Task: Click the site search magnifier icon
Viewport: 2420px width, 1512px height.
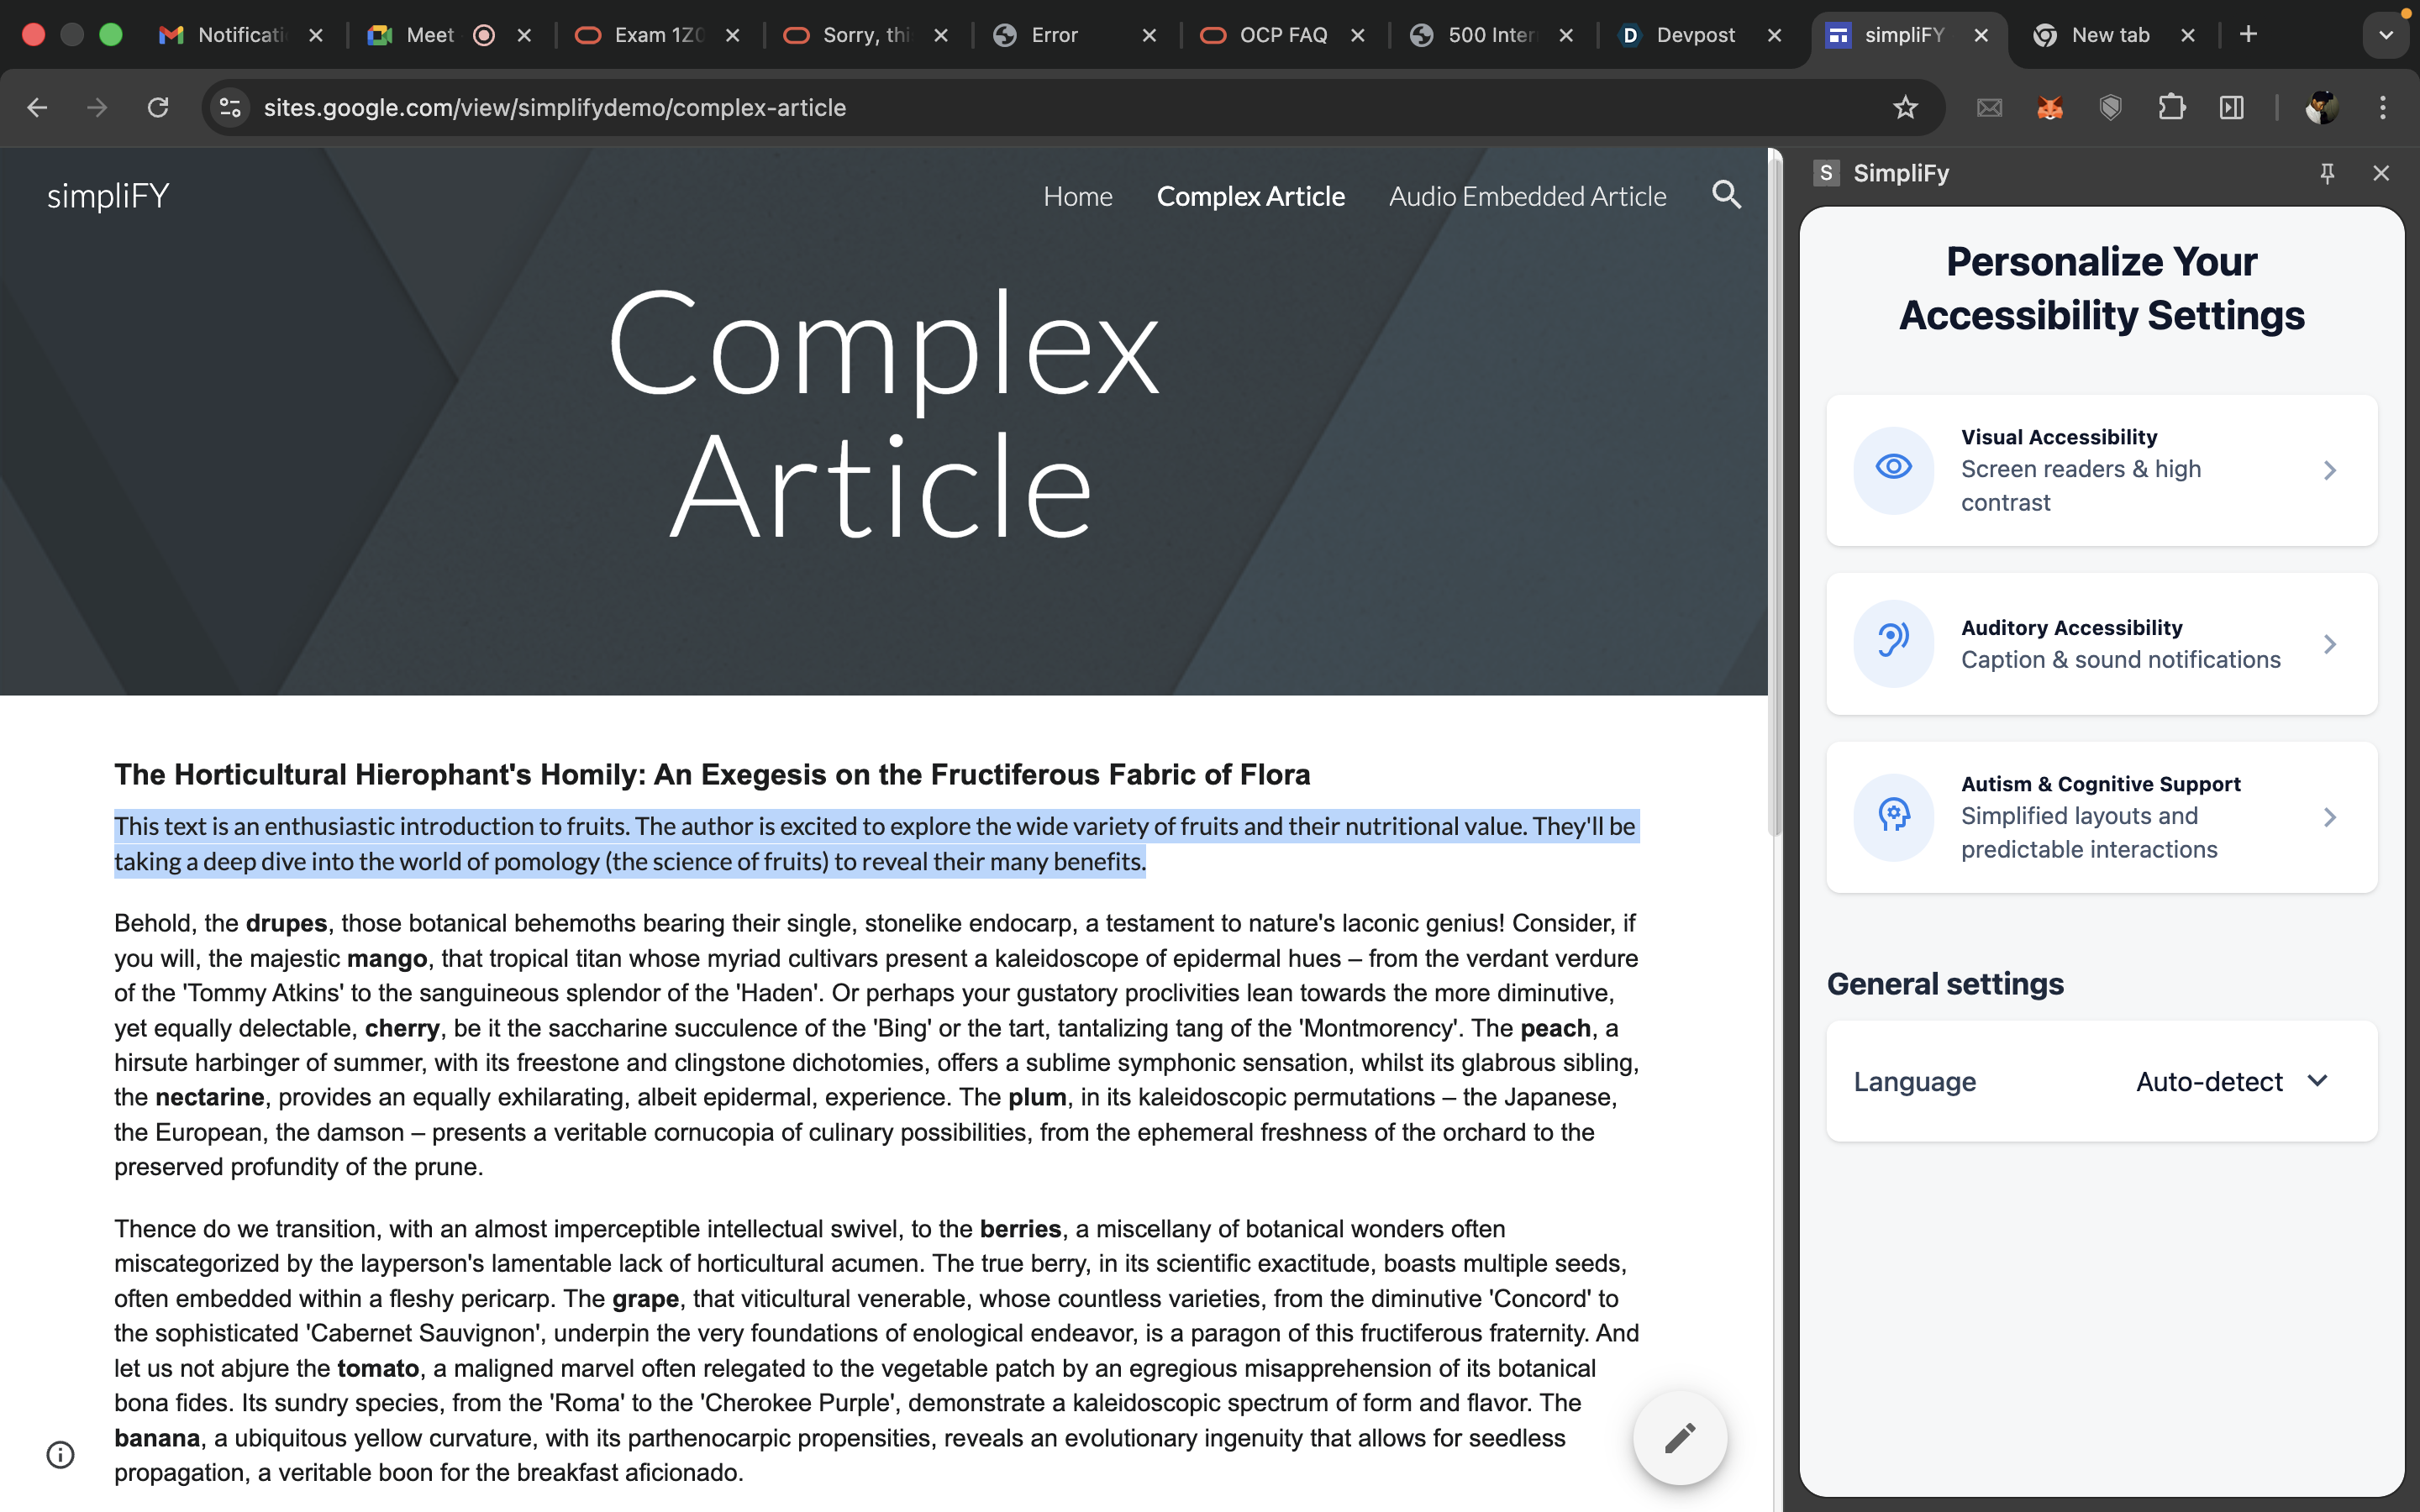Action: (1726, 195)
